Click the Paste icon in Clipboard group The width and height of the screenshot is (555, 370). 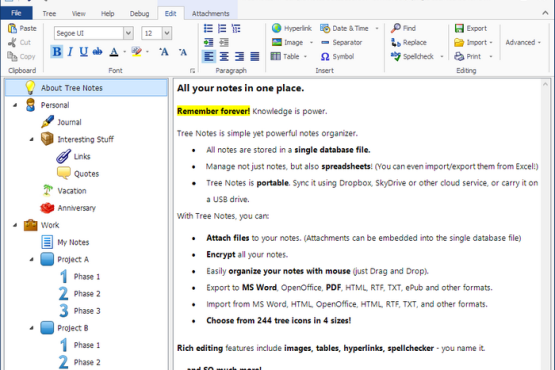pyautogui.click(x=12, y=28)
